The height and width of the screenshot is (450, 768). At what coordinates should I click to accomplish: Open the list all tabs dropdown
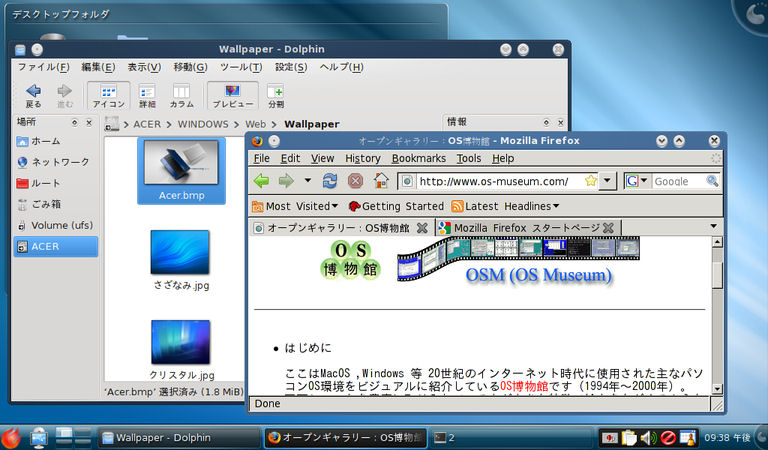coord(713,226)
